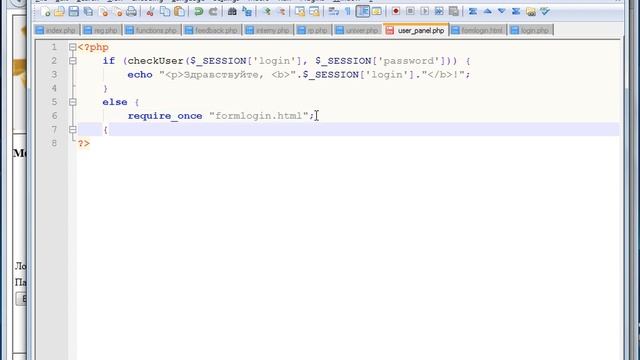
Task: Click the Close document toolbar icon
Action: pyautogui.click(x=103, y=11)
